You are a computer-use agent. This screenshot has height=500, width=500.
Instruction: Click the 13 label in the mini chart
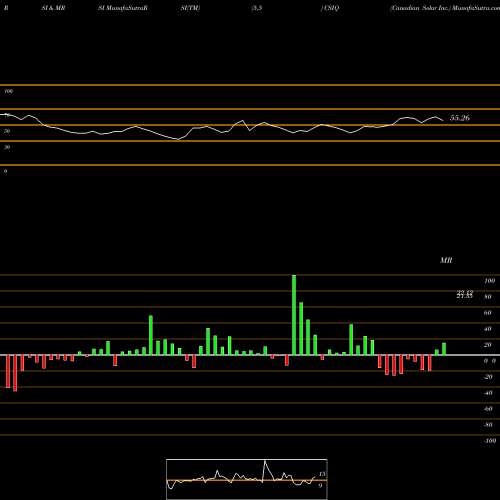click(322, 474)
